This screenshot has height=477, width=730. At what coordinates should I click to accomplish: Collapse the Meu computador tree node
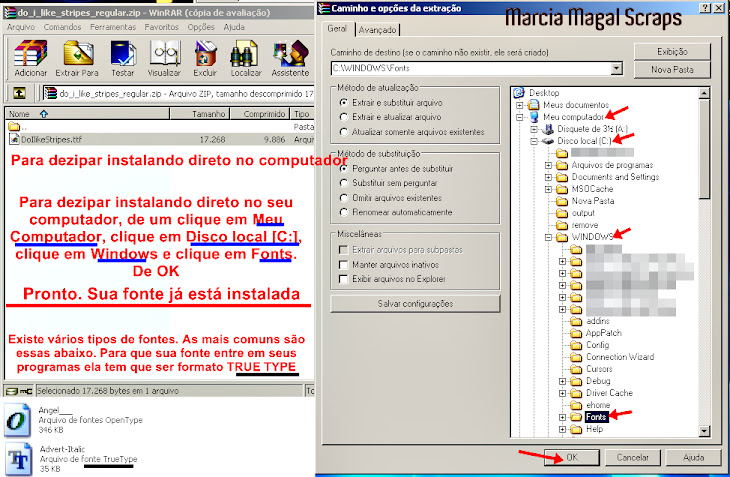(x=520, y=117)
